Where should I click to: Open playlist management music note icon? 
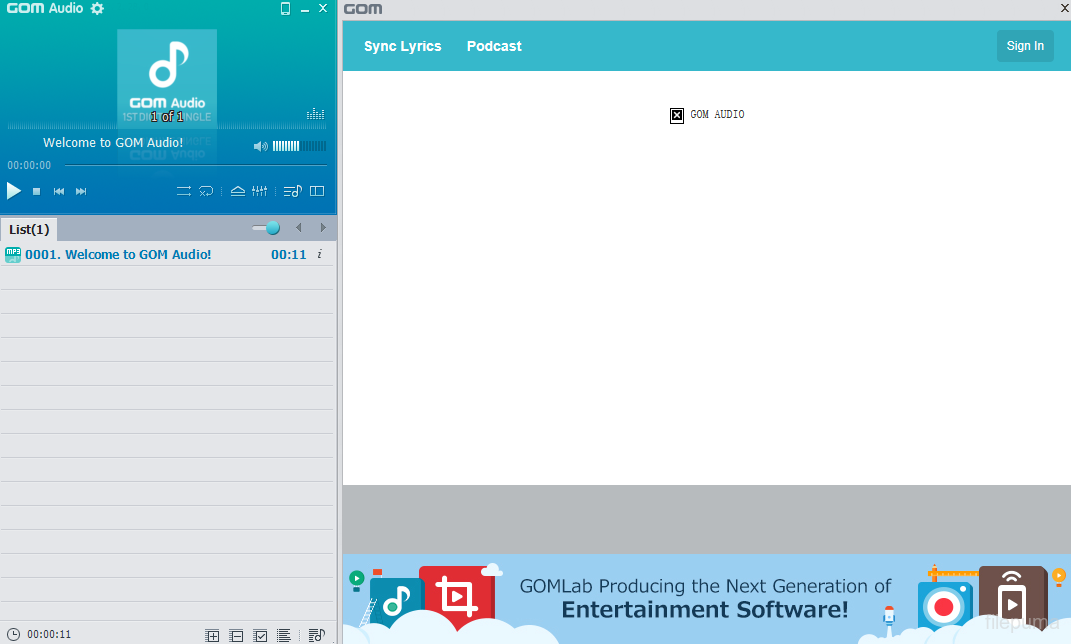click(x=316, y=636)
